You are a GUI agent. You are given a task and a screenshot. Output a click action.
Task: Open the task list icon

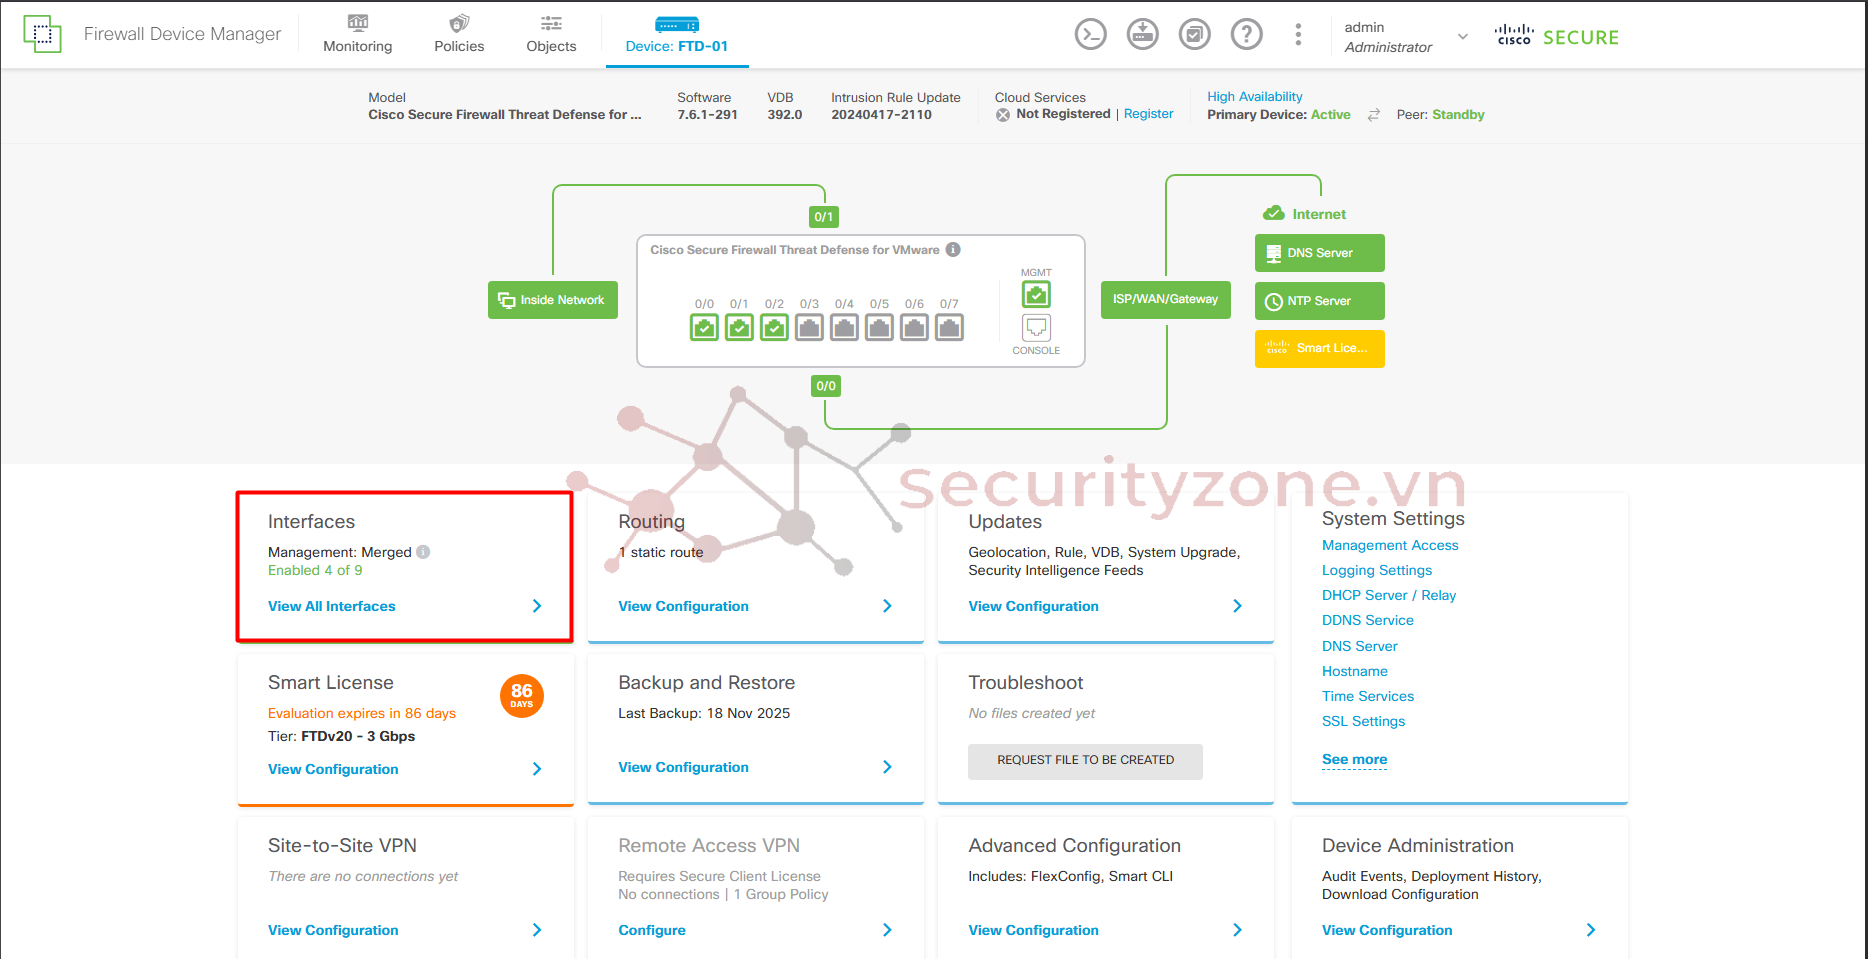tap(1194, 35)
